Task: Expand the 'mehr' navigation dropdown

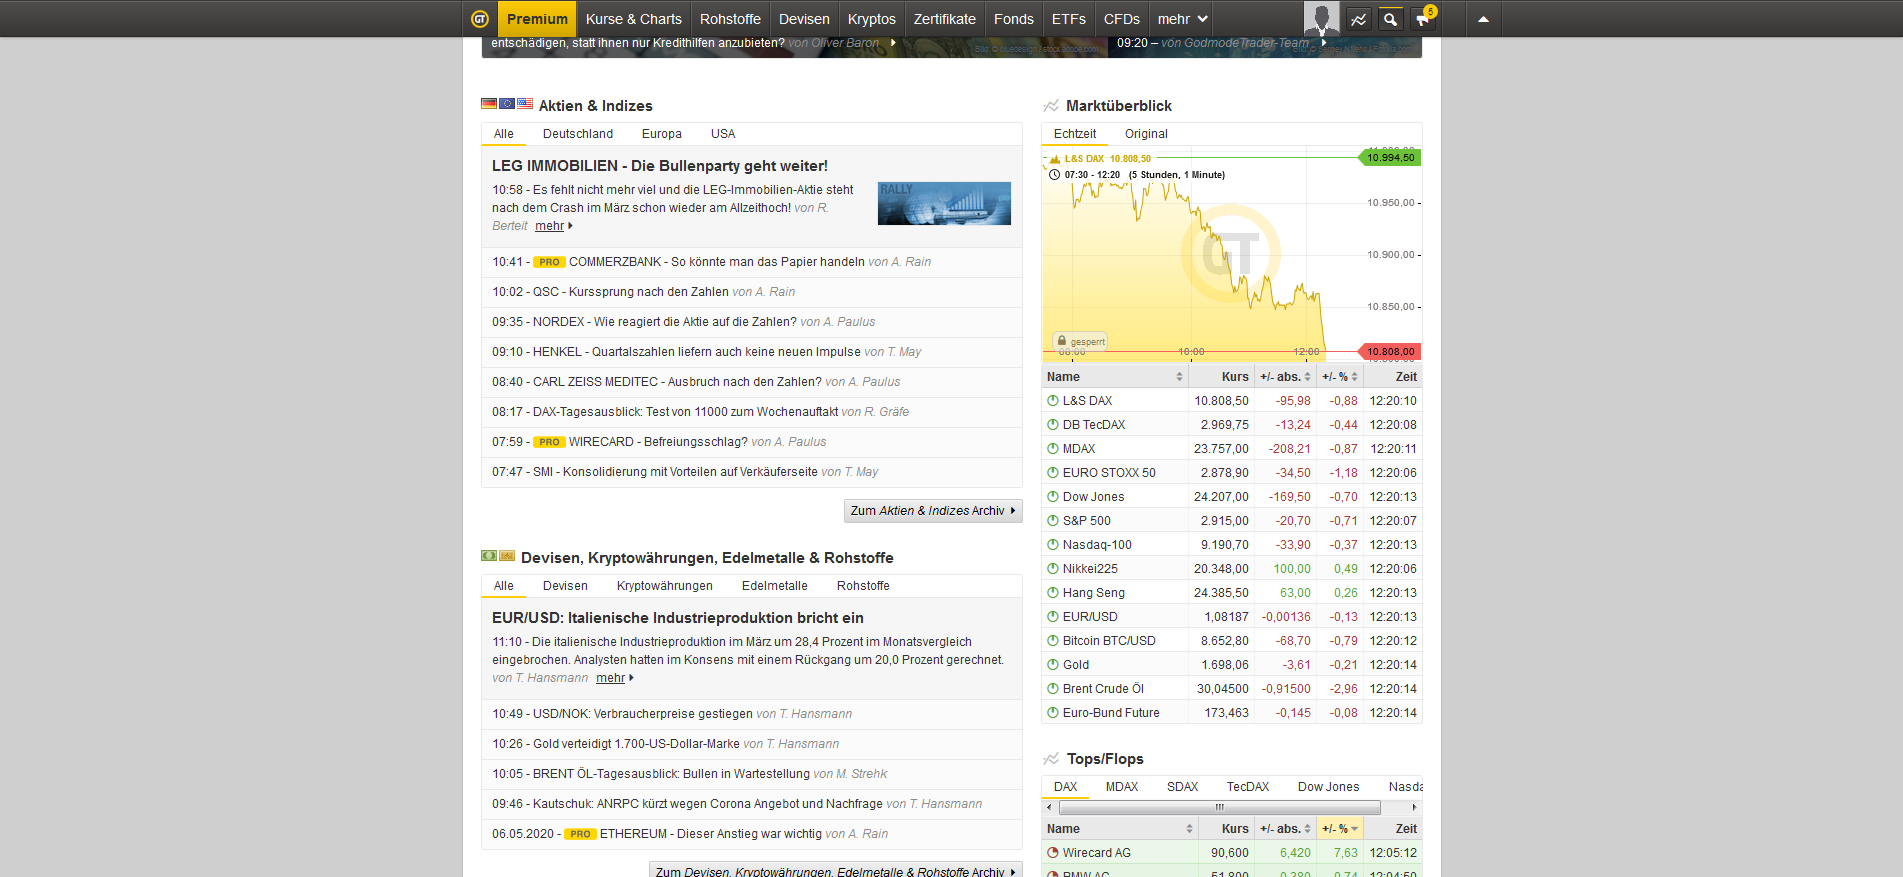Action: click(1183, 19)
